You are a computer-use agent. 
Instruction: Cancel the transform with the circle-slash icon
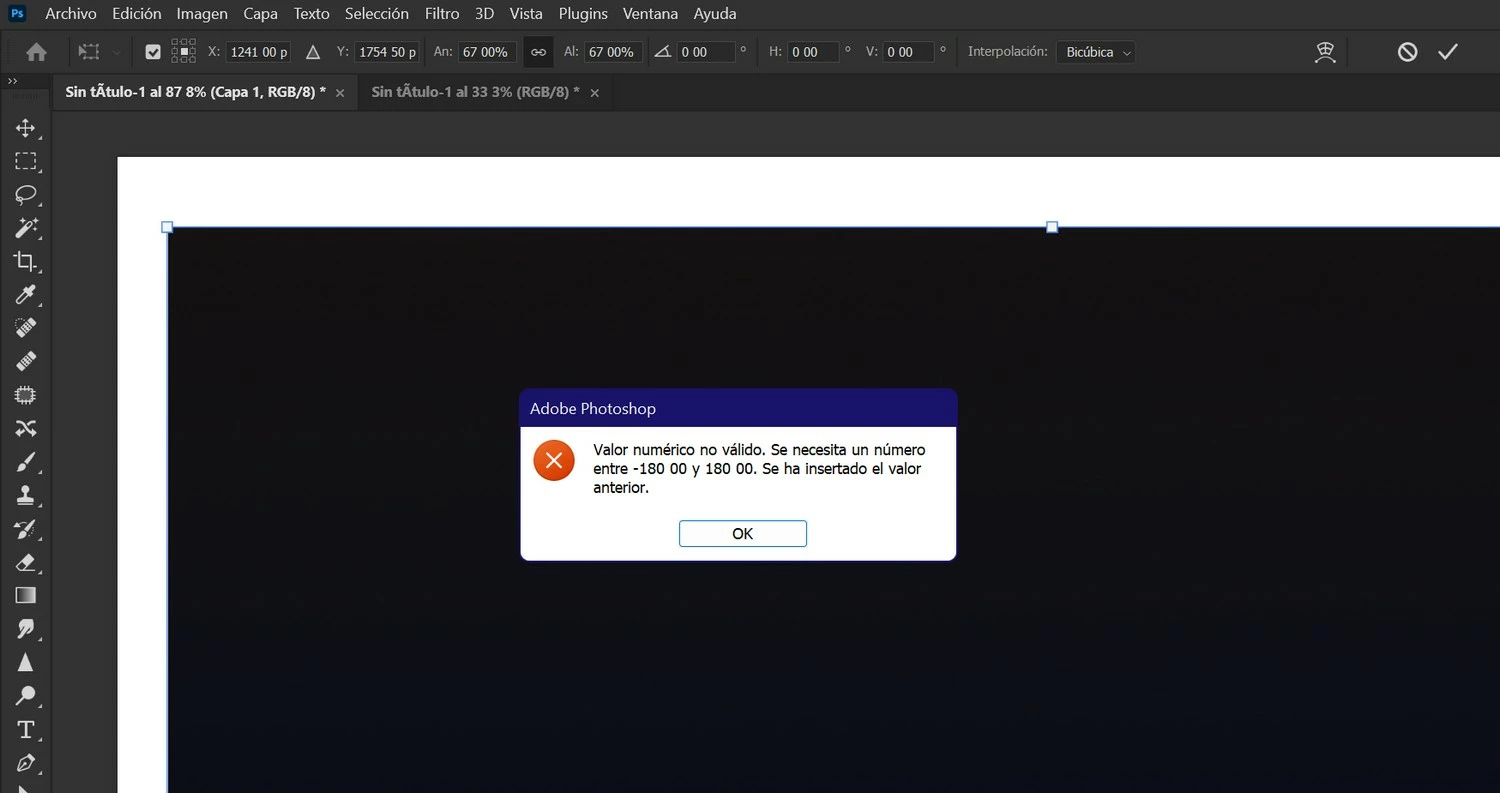click(x=1407, y=52)
